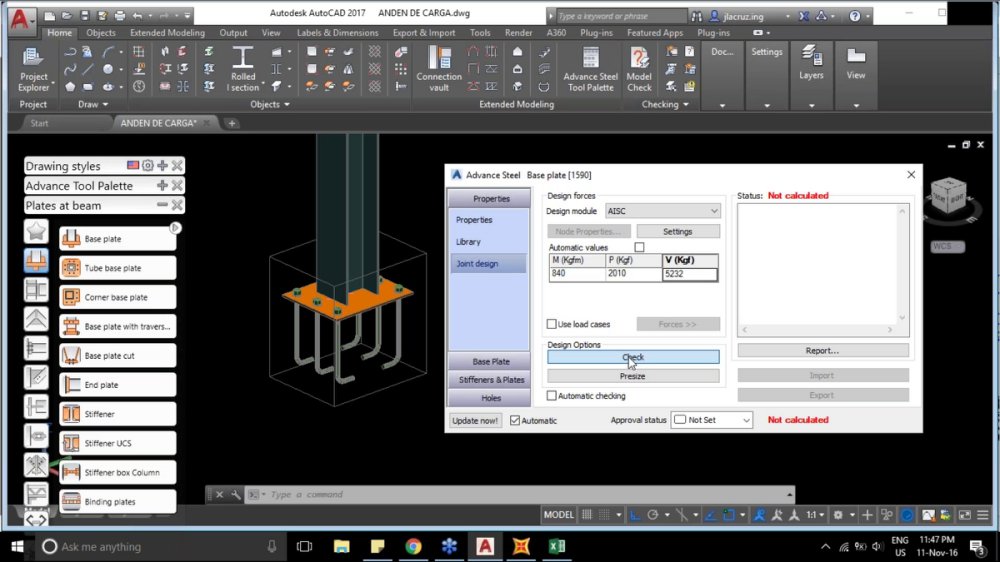Open Drawing styles settings gear
The height and width of the screenshot is (562, 1000).
148,166
